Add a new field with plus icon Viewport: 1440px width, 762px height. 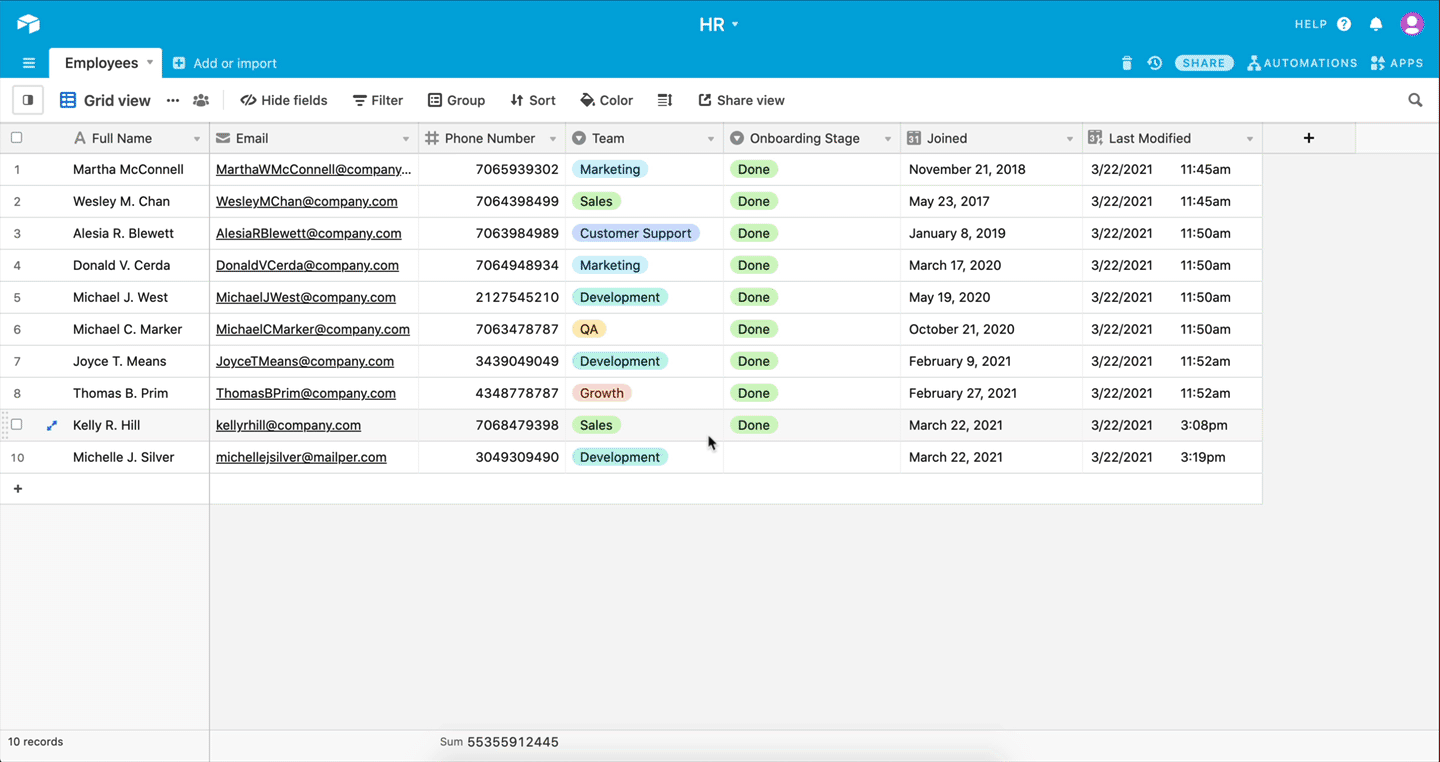(x=1308, y=138)
